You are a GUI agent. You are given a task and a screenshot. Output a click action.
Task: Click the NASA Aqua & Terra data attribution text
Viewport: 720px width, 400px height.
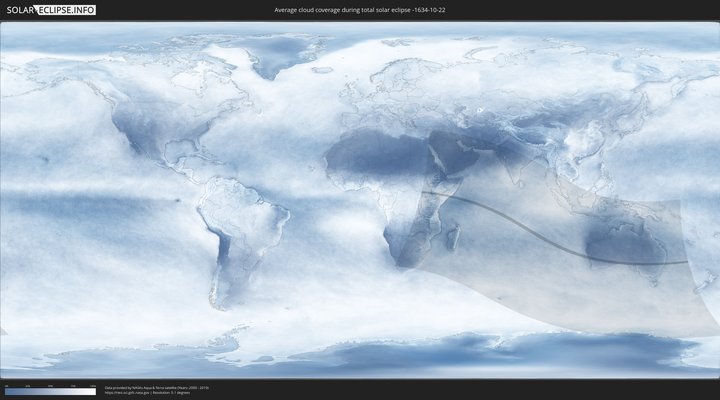coord(157,387)
